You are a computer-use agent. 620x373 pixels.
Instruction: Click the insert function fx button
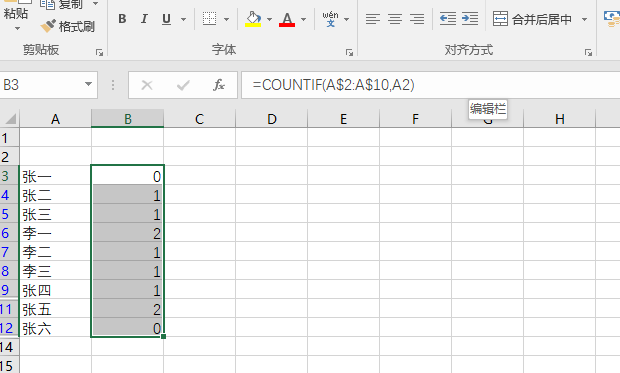tap(219, 85)
